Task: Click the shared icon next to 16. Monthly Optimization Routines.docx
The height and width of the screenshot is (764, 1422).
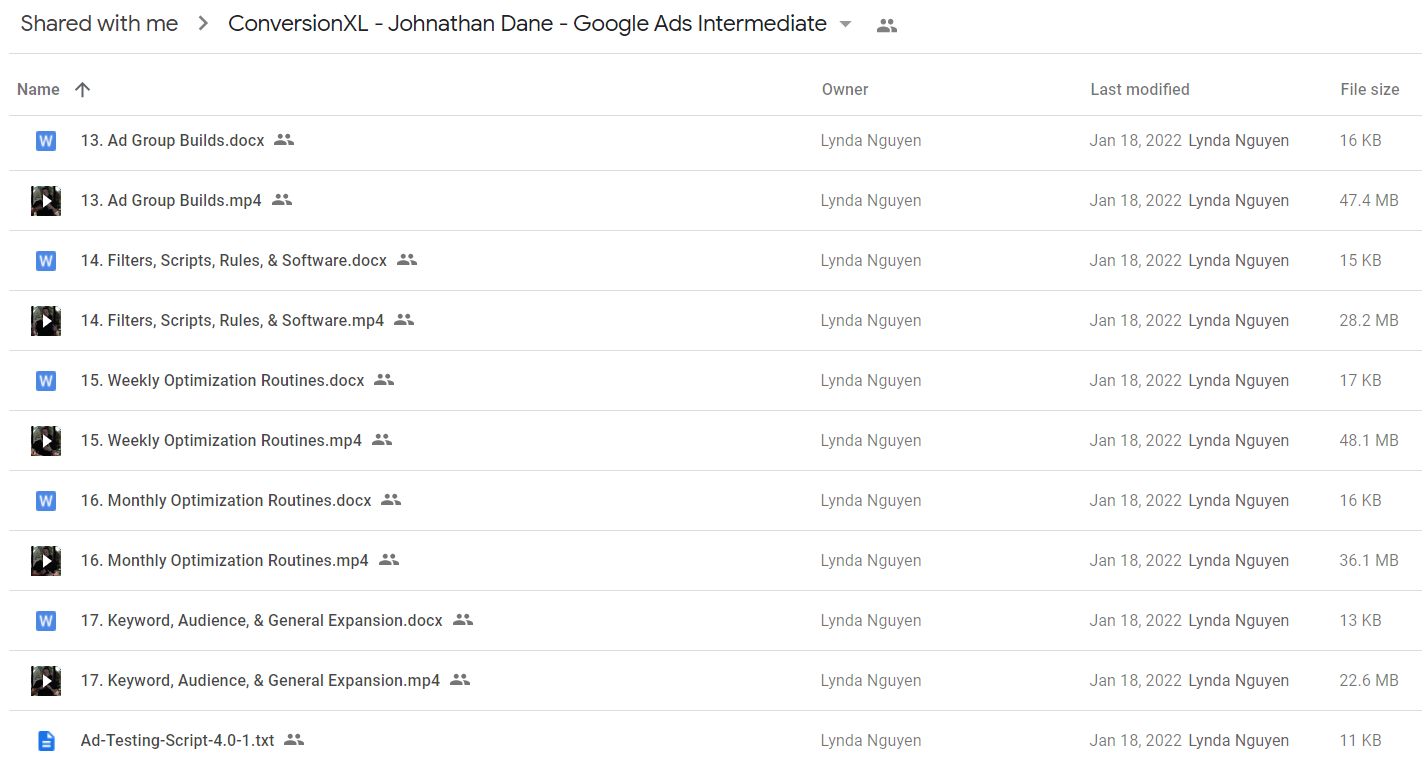Action: (391, 500)
